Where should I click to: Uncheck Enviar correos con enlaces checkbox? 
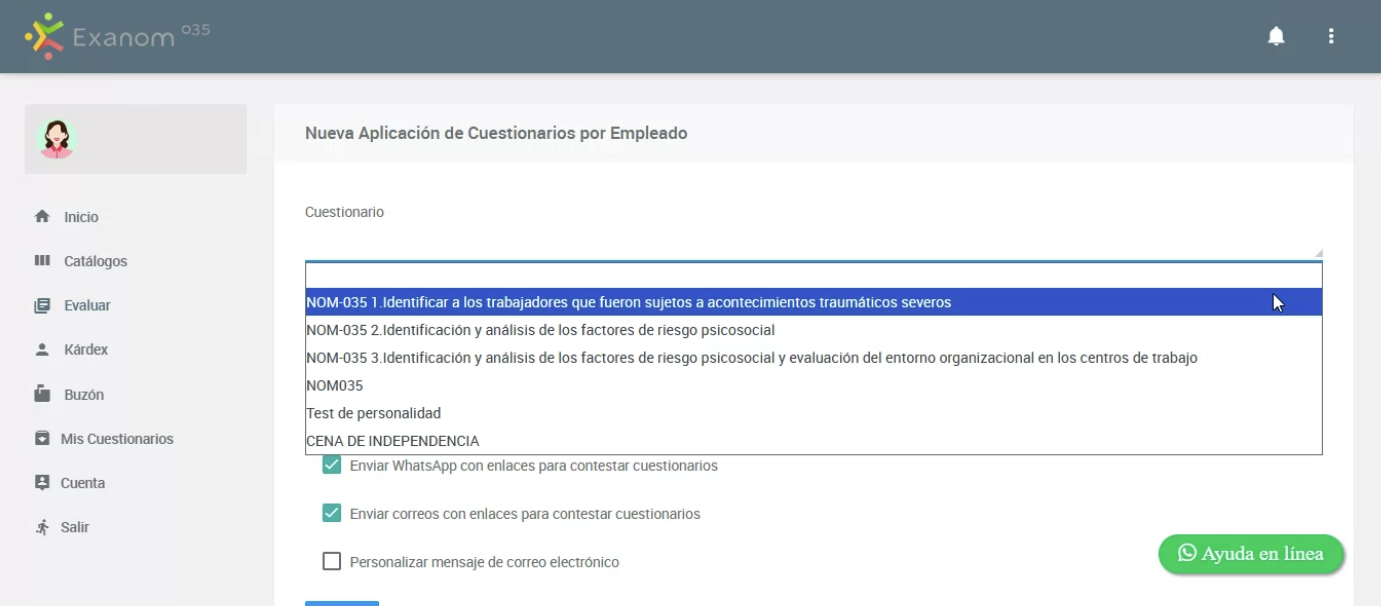pos(331,513)
